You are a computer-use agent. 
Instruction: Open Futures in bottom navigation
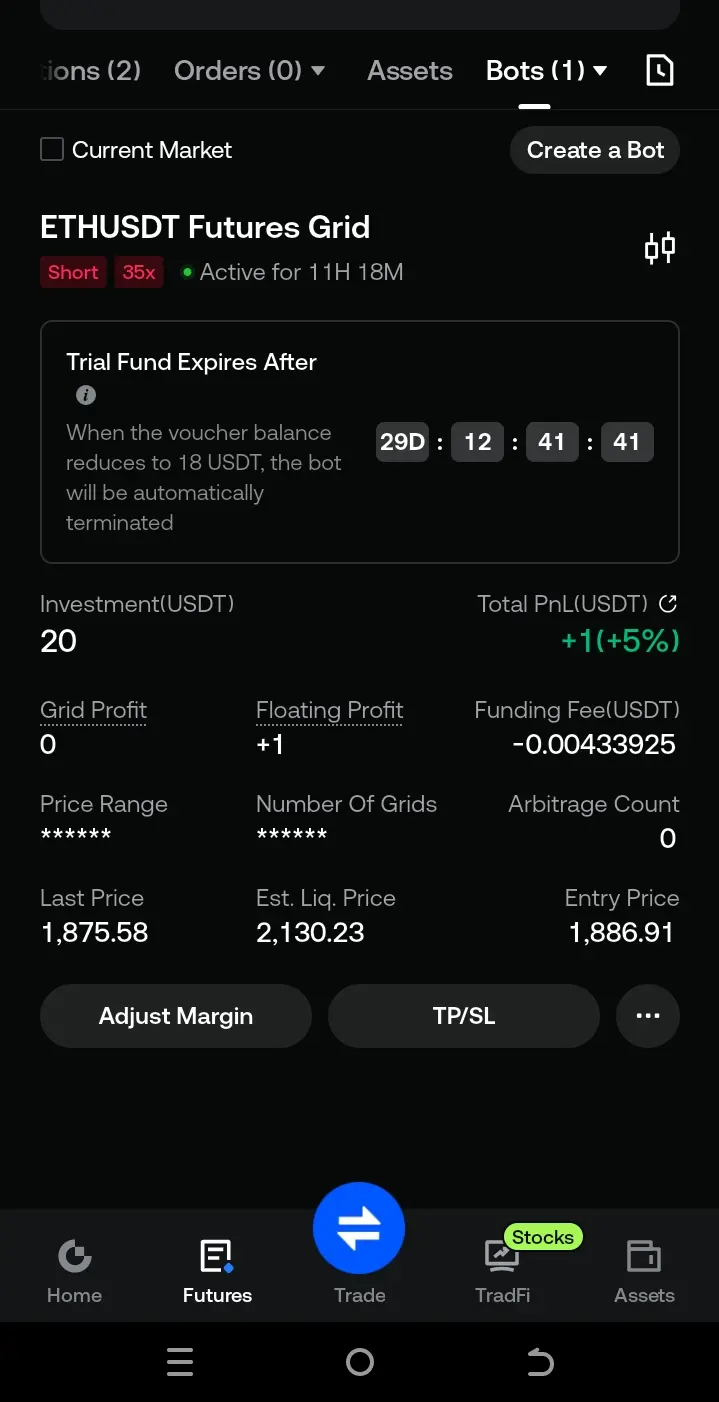[217, 1271]
